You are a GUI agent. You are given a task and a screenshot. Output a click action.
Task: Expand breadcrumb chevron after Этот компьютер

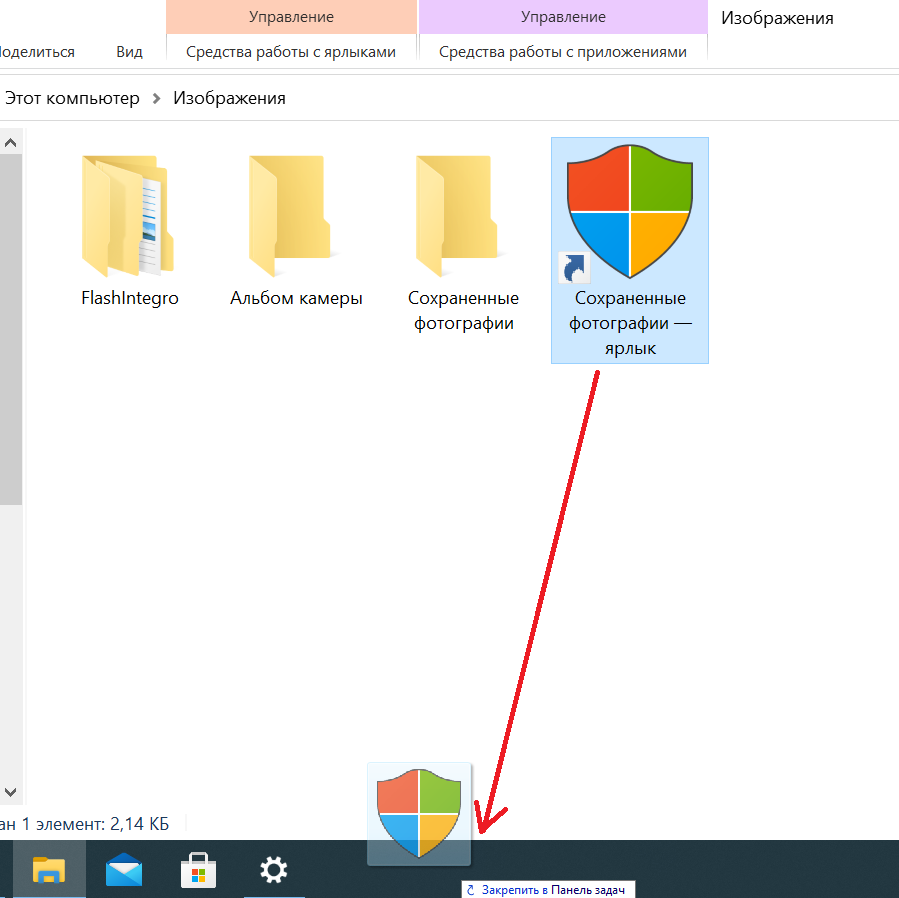tap(156, 99)
